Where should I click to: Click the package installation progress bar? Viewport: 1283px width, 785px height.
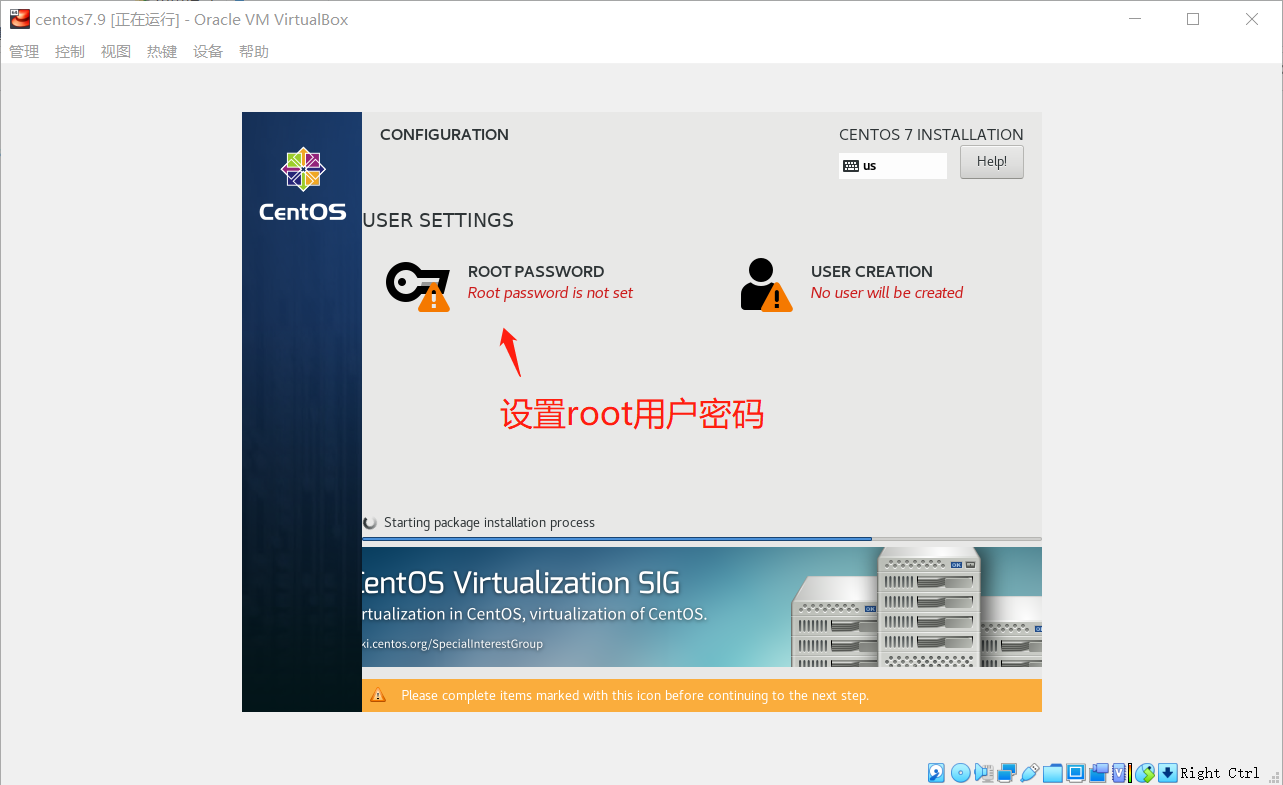click(702, 539)
